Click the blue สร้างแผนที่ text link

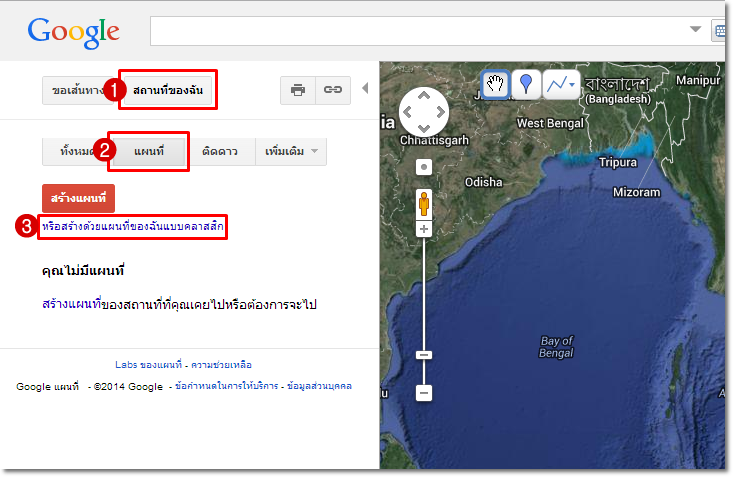[72, 304]
